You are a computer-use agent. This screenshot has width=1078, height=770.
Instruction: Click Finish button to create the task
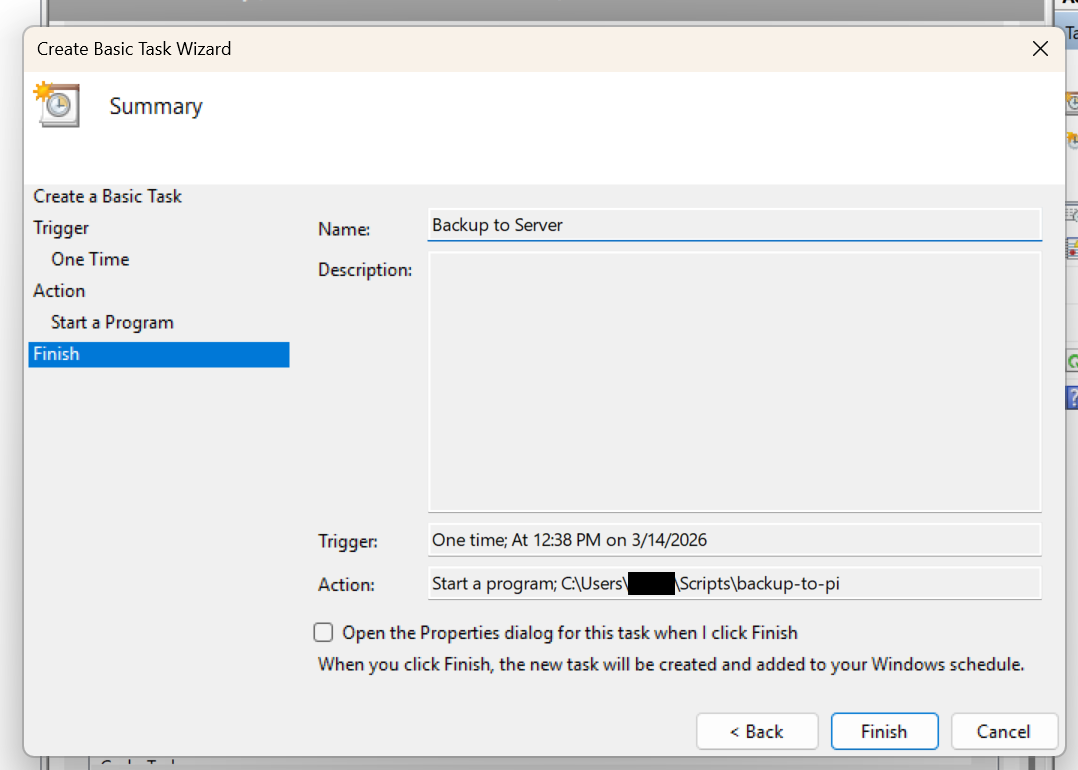tap(884, 731)
